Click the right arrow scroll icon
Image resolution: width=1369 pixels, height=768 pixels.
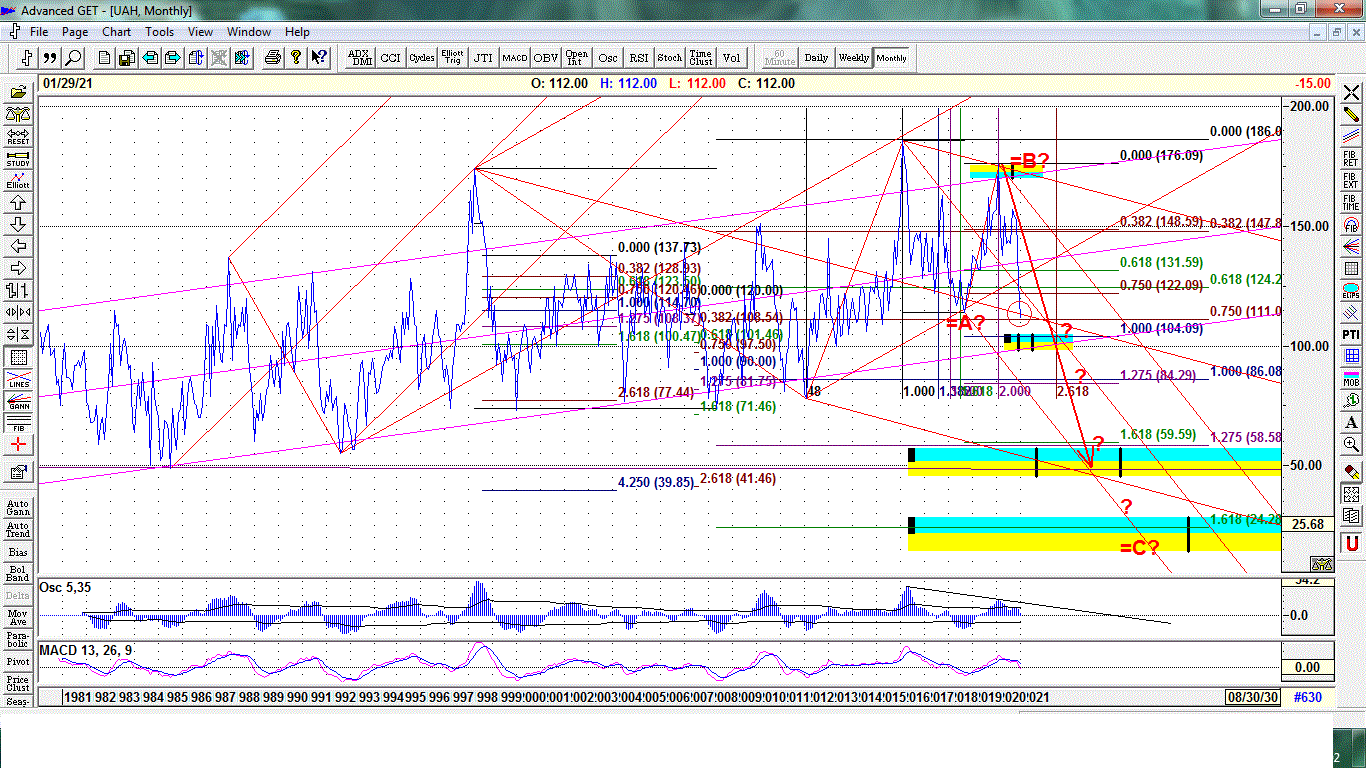(x=18, y=268)
